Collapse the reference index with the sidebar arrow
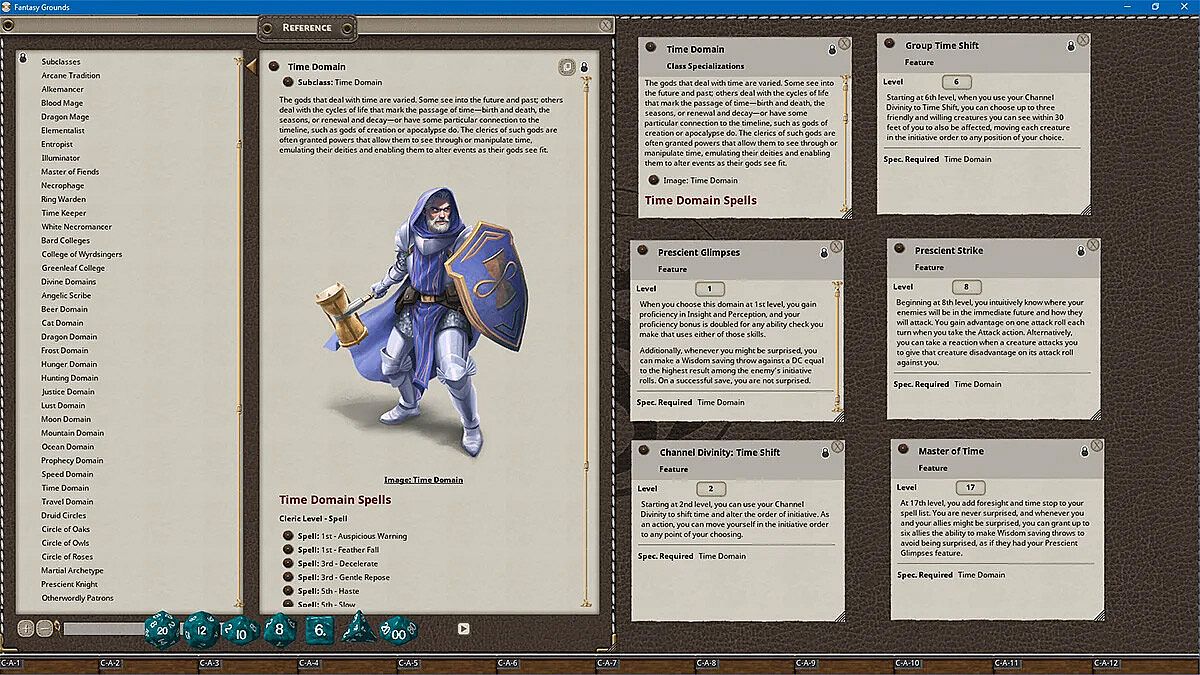 [x=251, y=66]
